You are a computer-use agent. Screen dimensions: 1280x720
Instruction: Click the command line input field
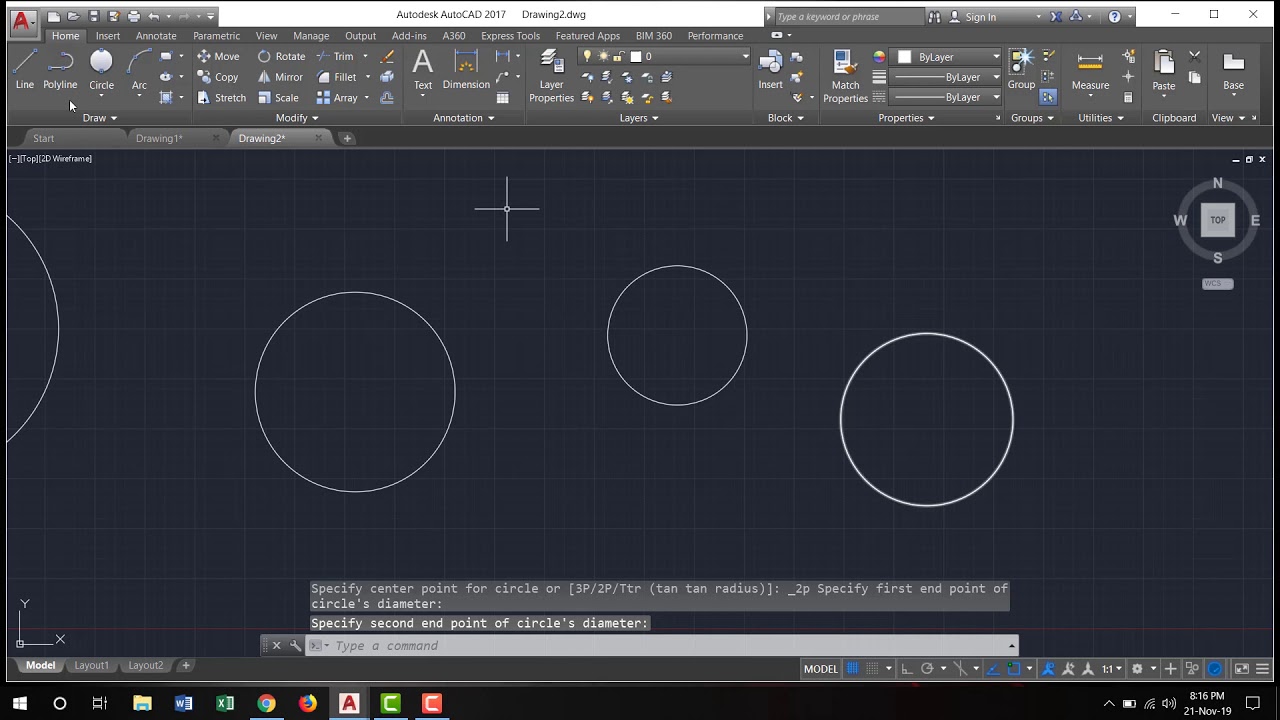pyautogui.click(x=660, y=646)
